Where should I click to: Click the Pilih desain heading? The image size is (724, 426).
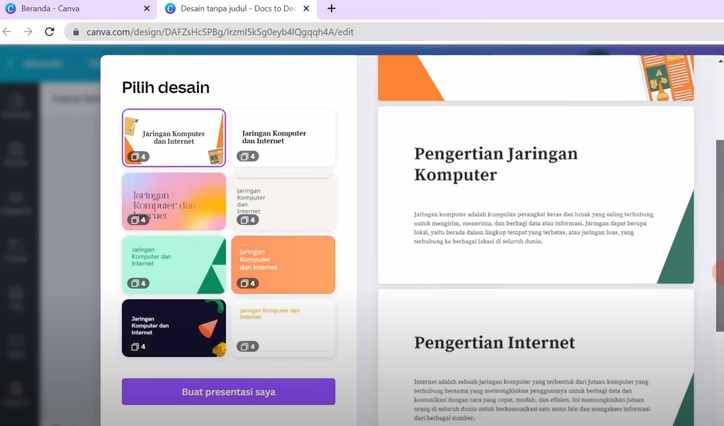pyautogui.click(x=166, y=87)
